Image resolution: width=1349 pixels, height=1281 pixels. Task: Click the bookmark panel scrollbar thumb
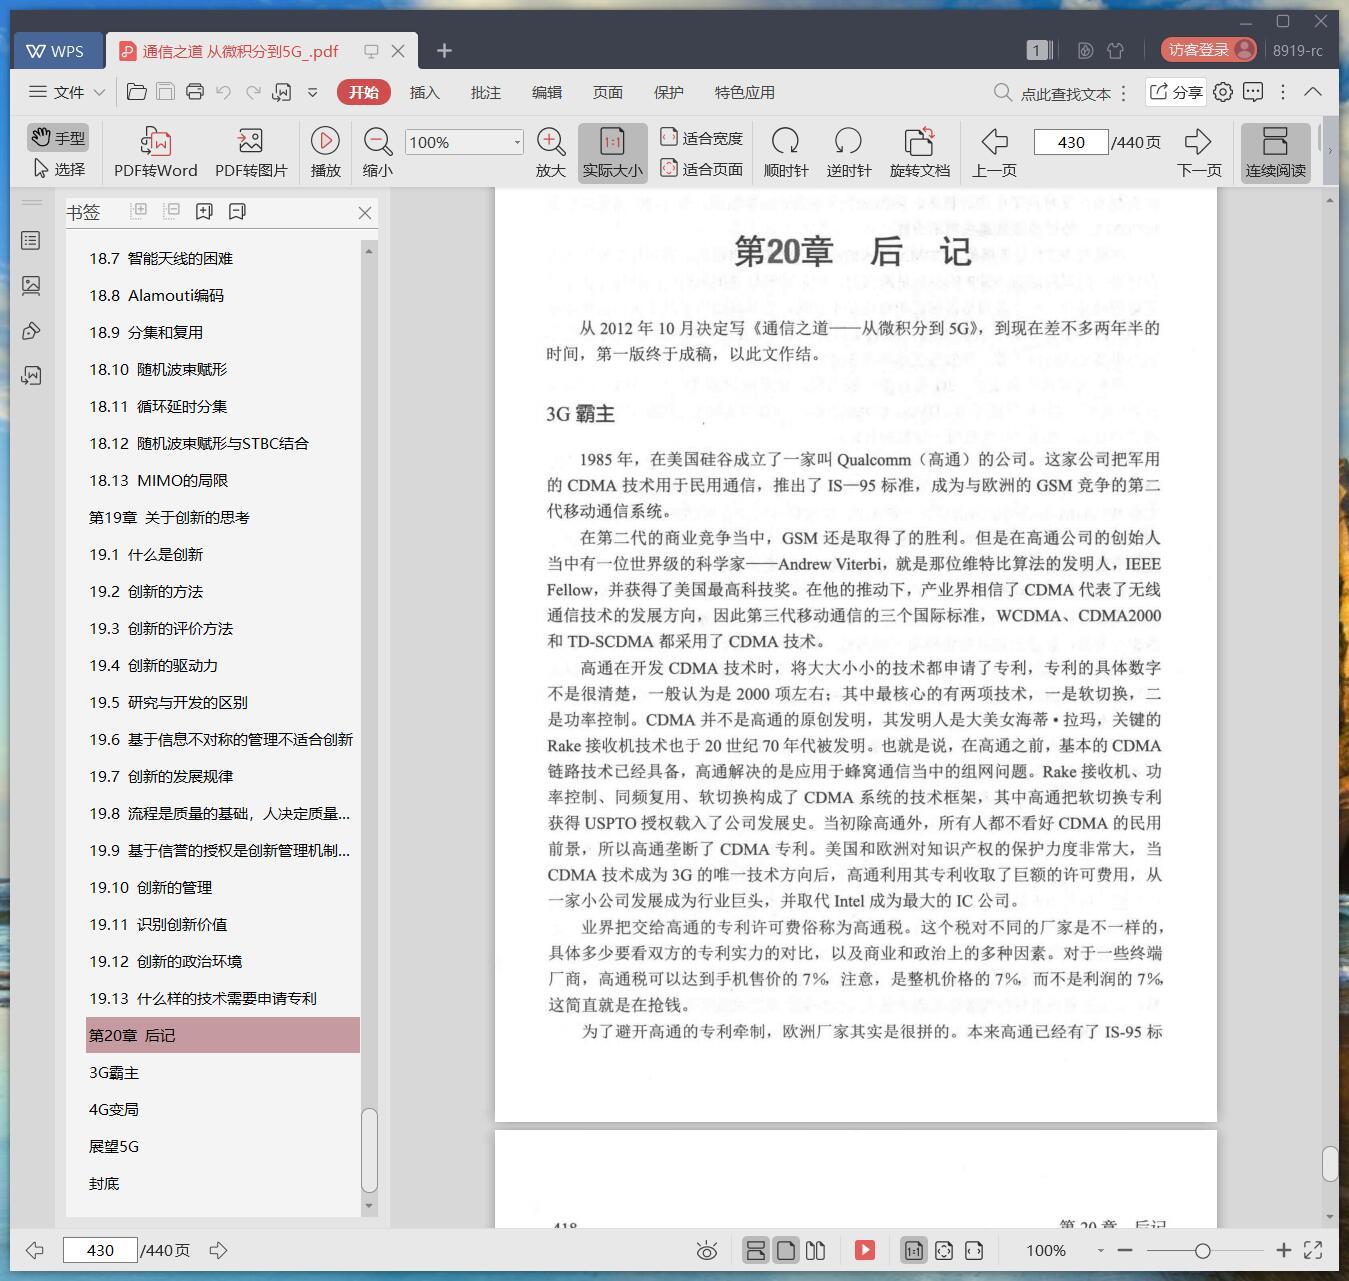pos(369,1149)
